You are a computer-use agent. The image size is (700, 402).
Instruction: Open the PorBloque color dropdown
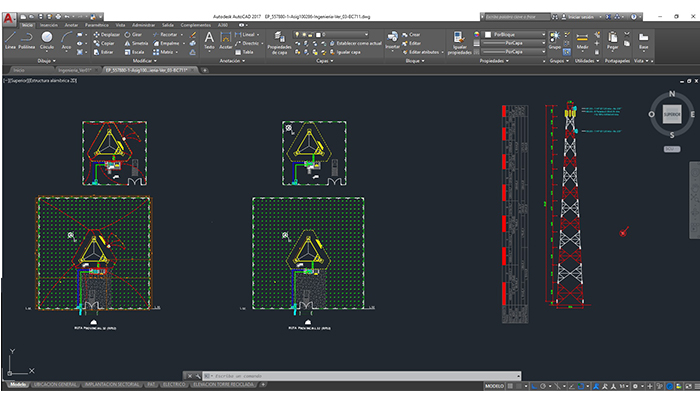pyautogui.click(x=511, y=34)
